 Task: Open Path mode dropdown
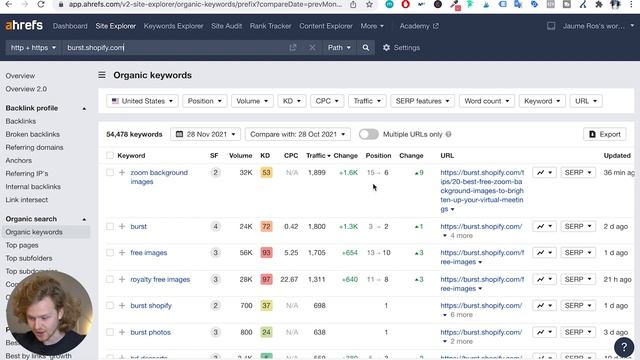tap(339, 48)
